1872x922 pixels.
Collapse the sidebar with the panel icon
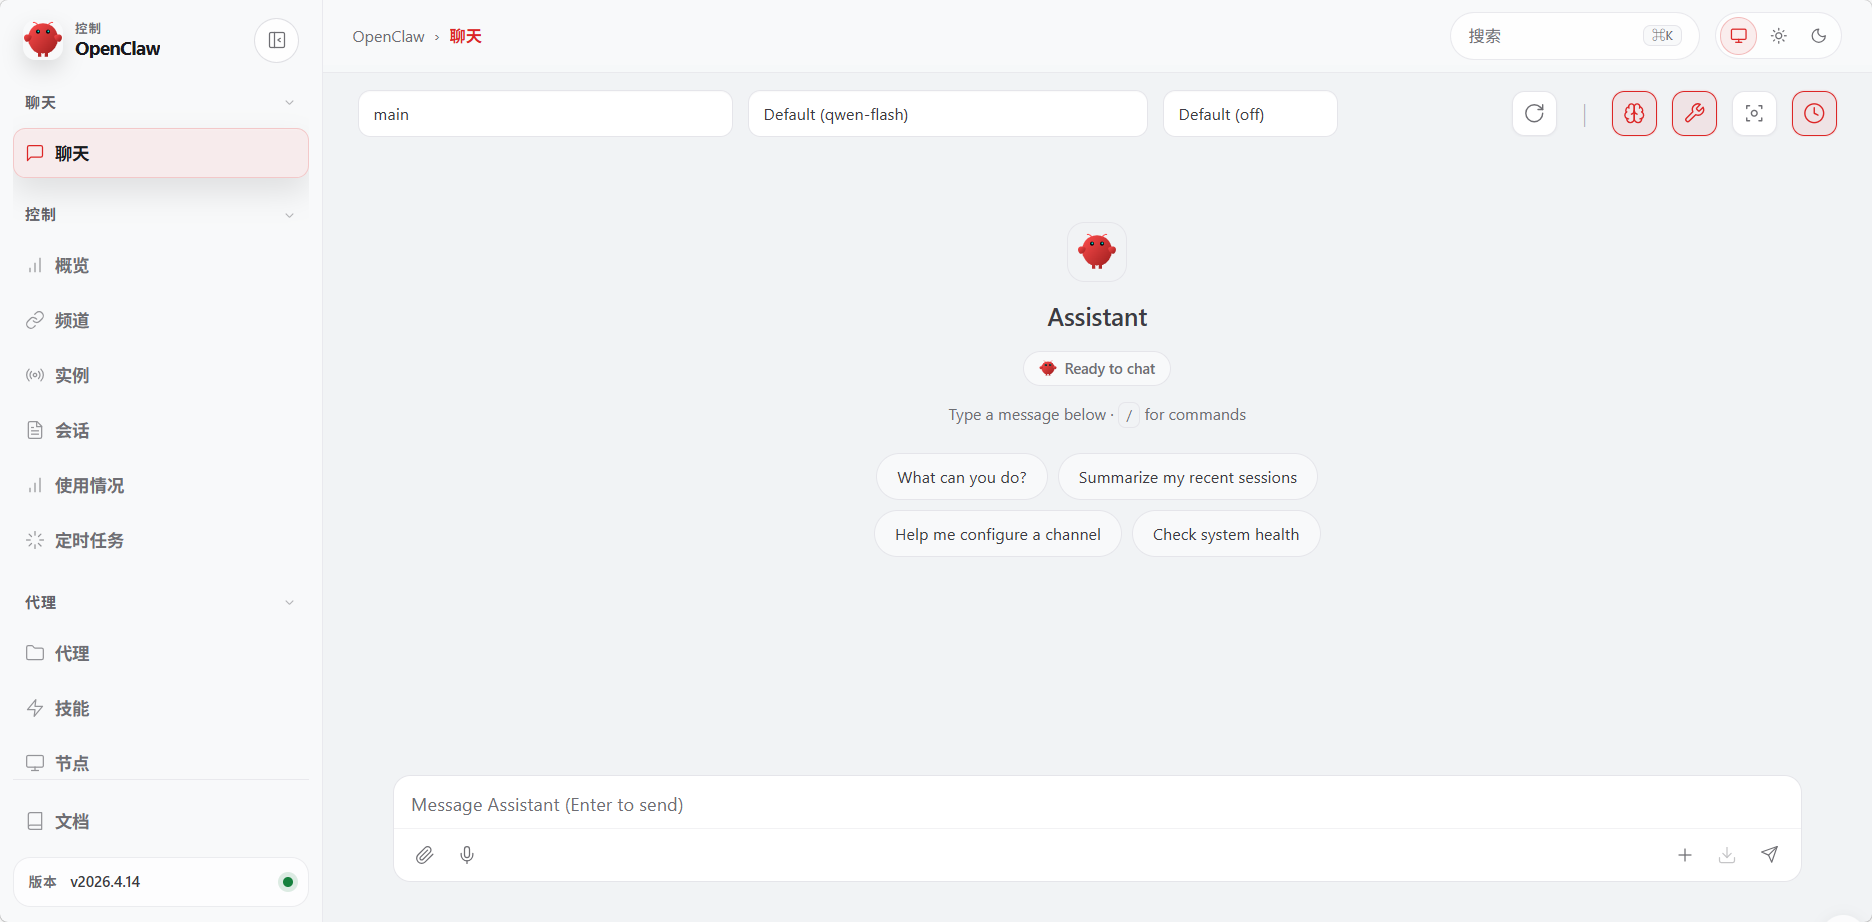click(277, 40)
